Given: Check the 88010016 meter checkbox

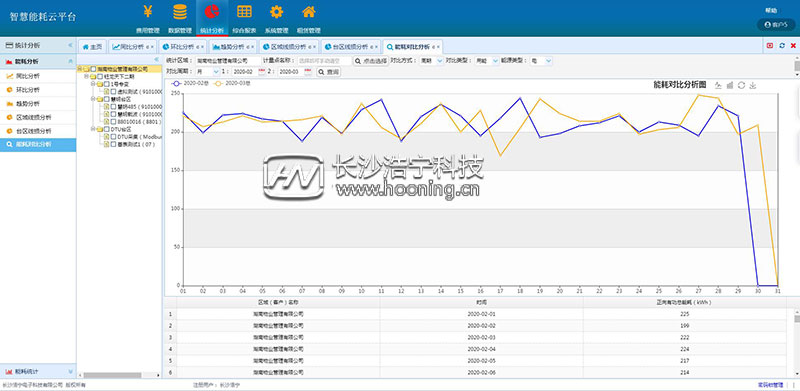Looking at the screenshot, I should pos(113,122).
